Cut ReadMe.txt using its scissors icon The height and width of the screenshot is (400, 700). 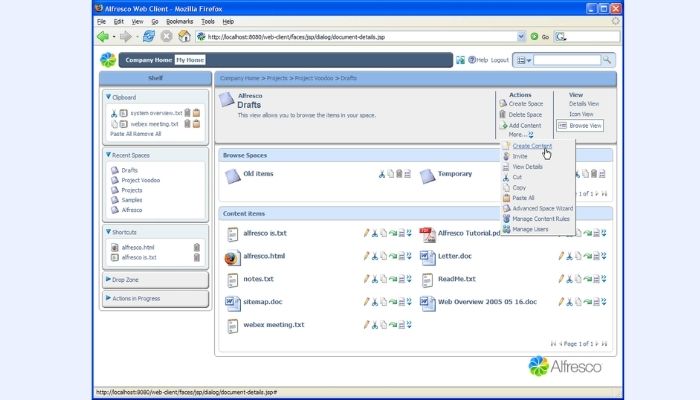click(x=569, y=279)
